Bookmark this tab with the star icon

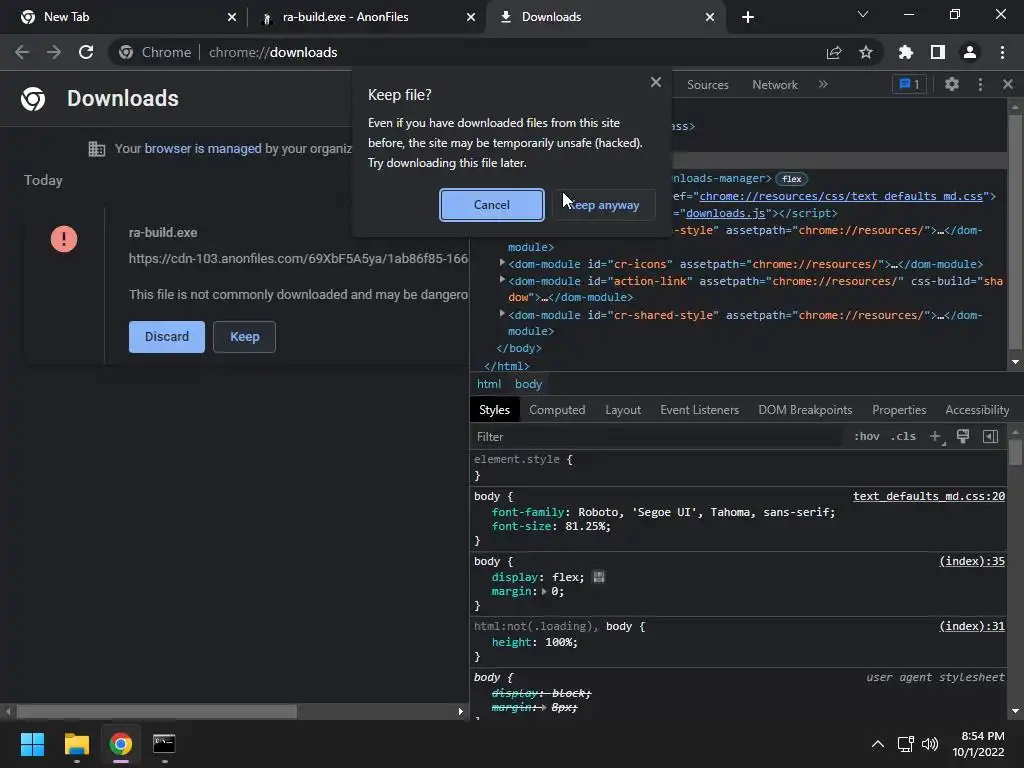(866, 52)
